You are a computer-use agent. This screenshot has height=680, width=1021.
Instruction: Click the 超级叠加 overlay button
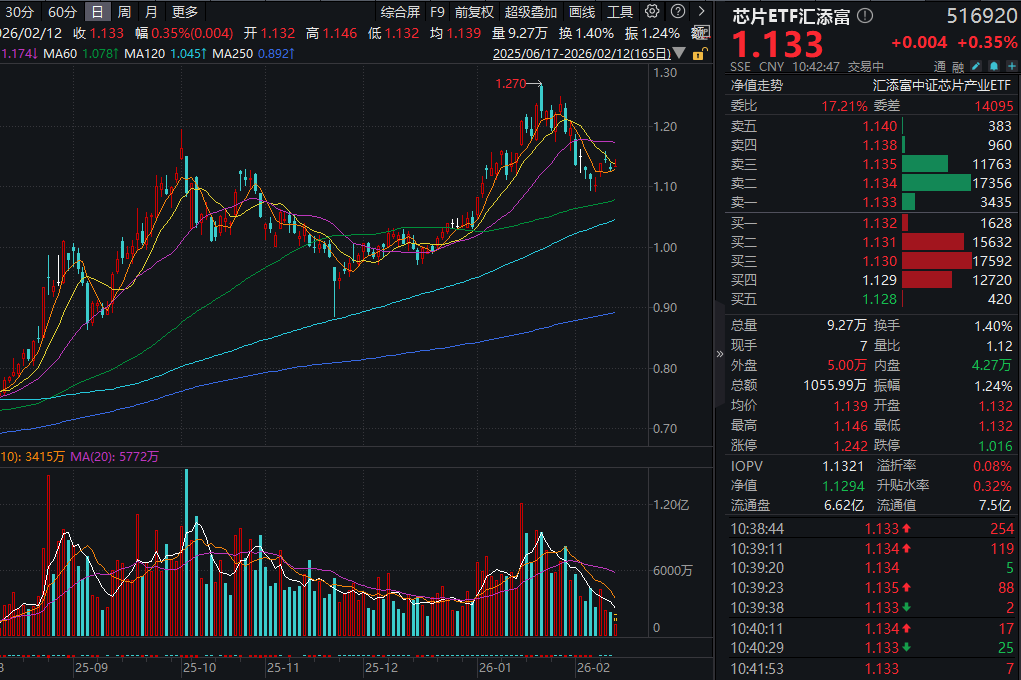(531, 12)
